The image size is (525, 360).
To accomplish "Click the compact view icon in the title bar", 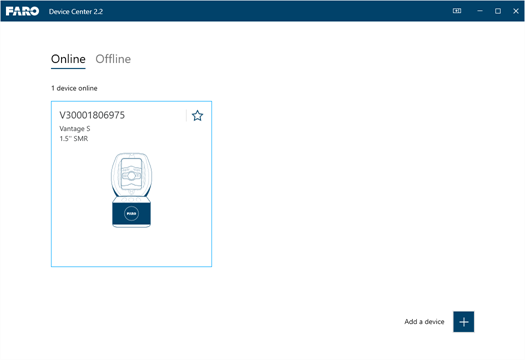I will (457, 11).
